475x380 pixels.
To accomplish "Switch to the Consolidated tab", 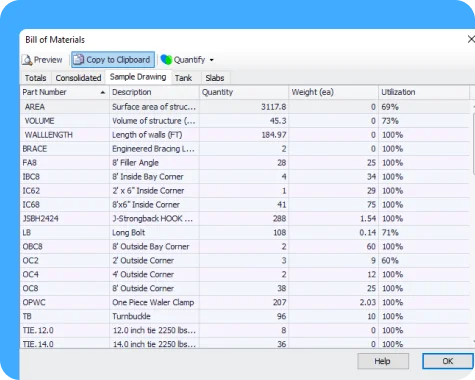I will click(78, 78).
